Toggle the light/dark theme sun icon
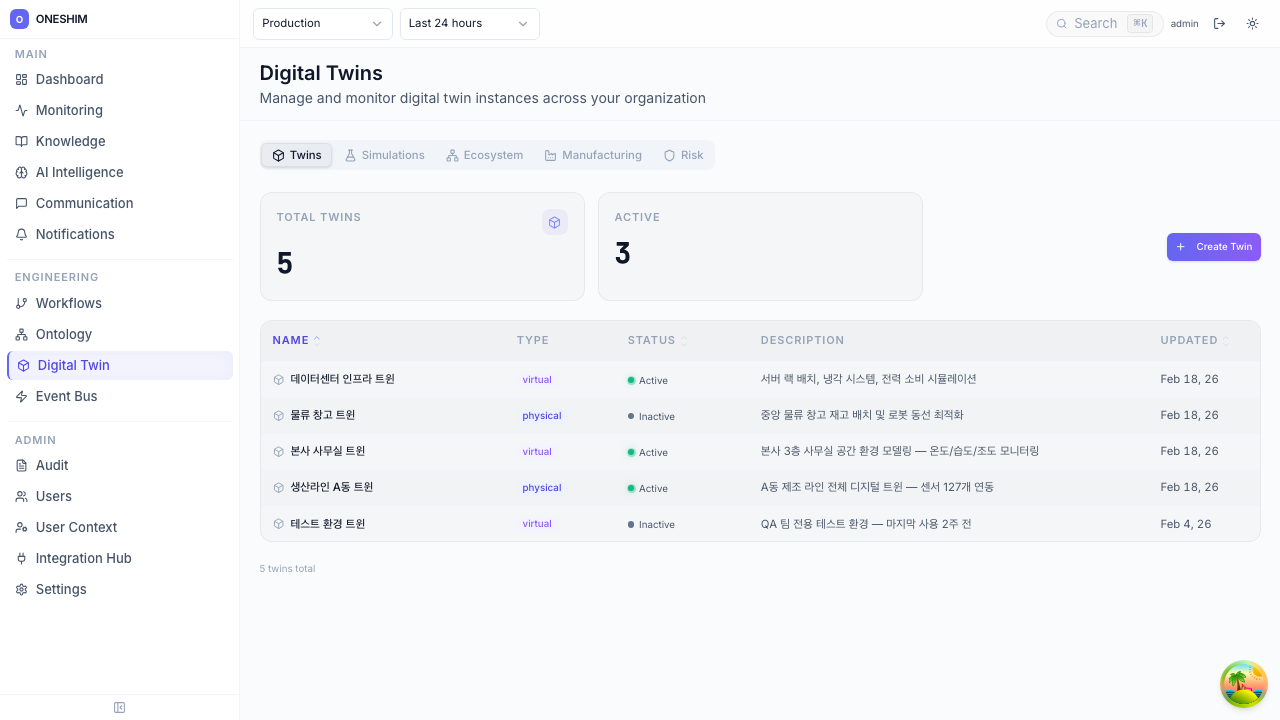The image size is (1280, 720). click(x=1252, y=23)
